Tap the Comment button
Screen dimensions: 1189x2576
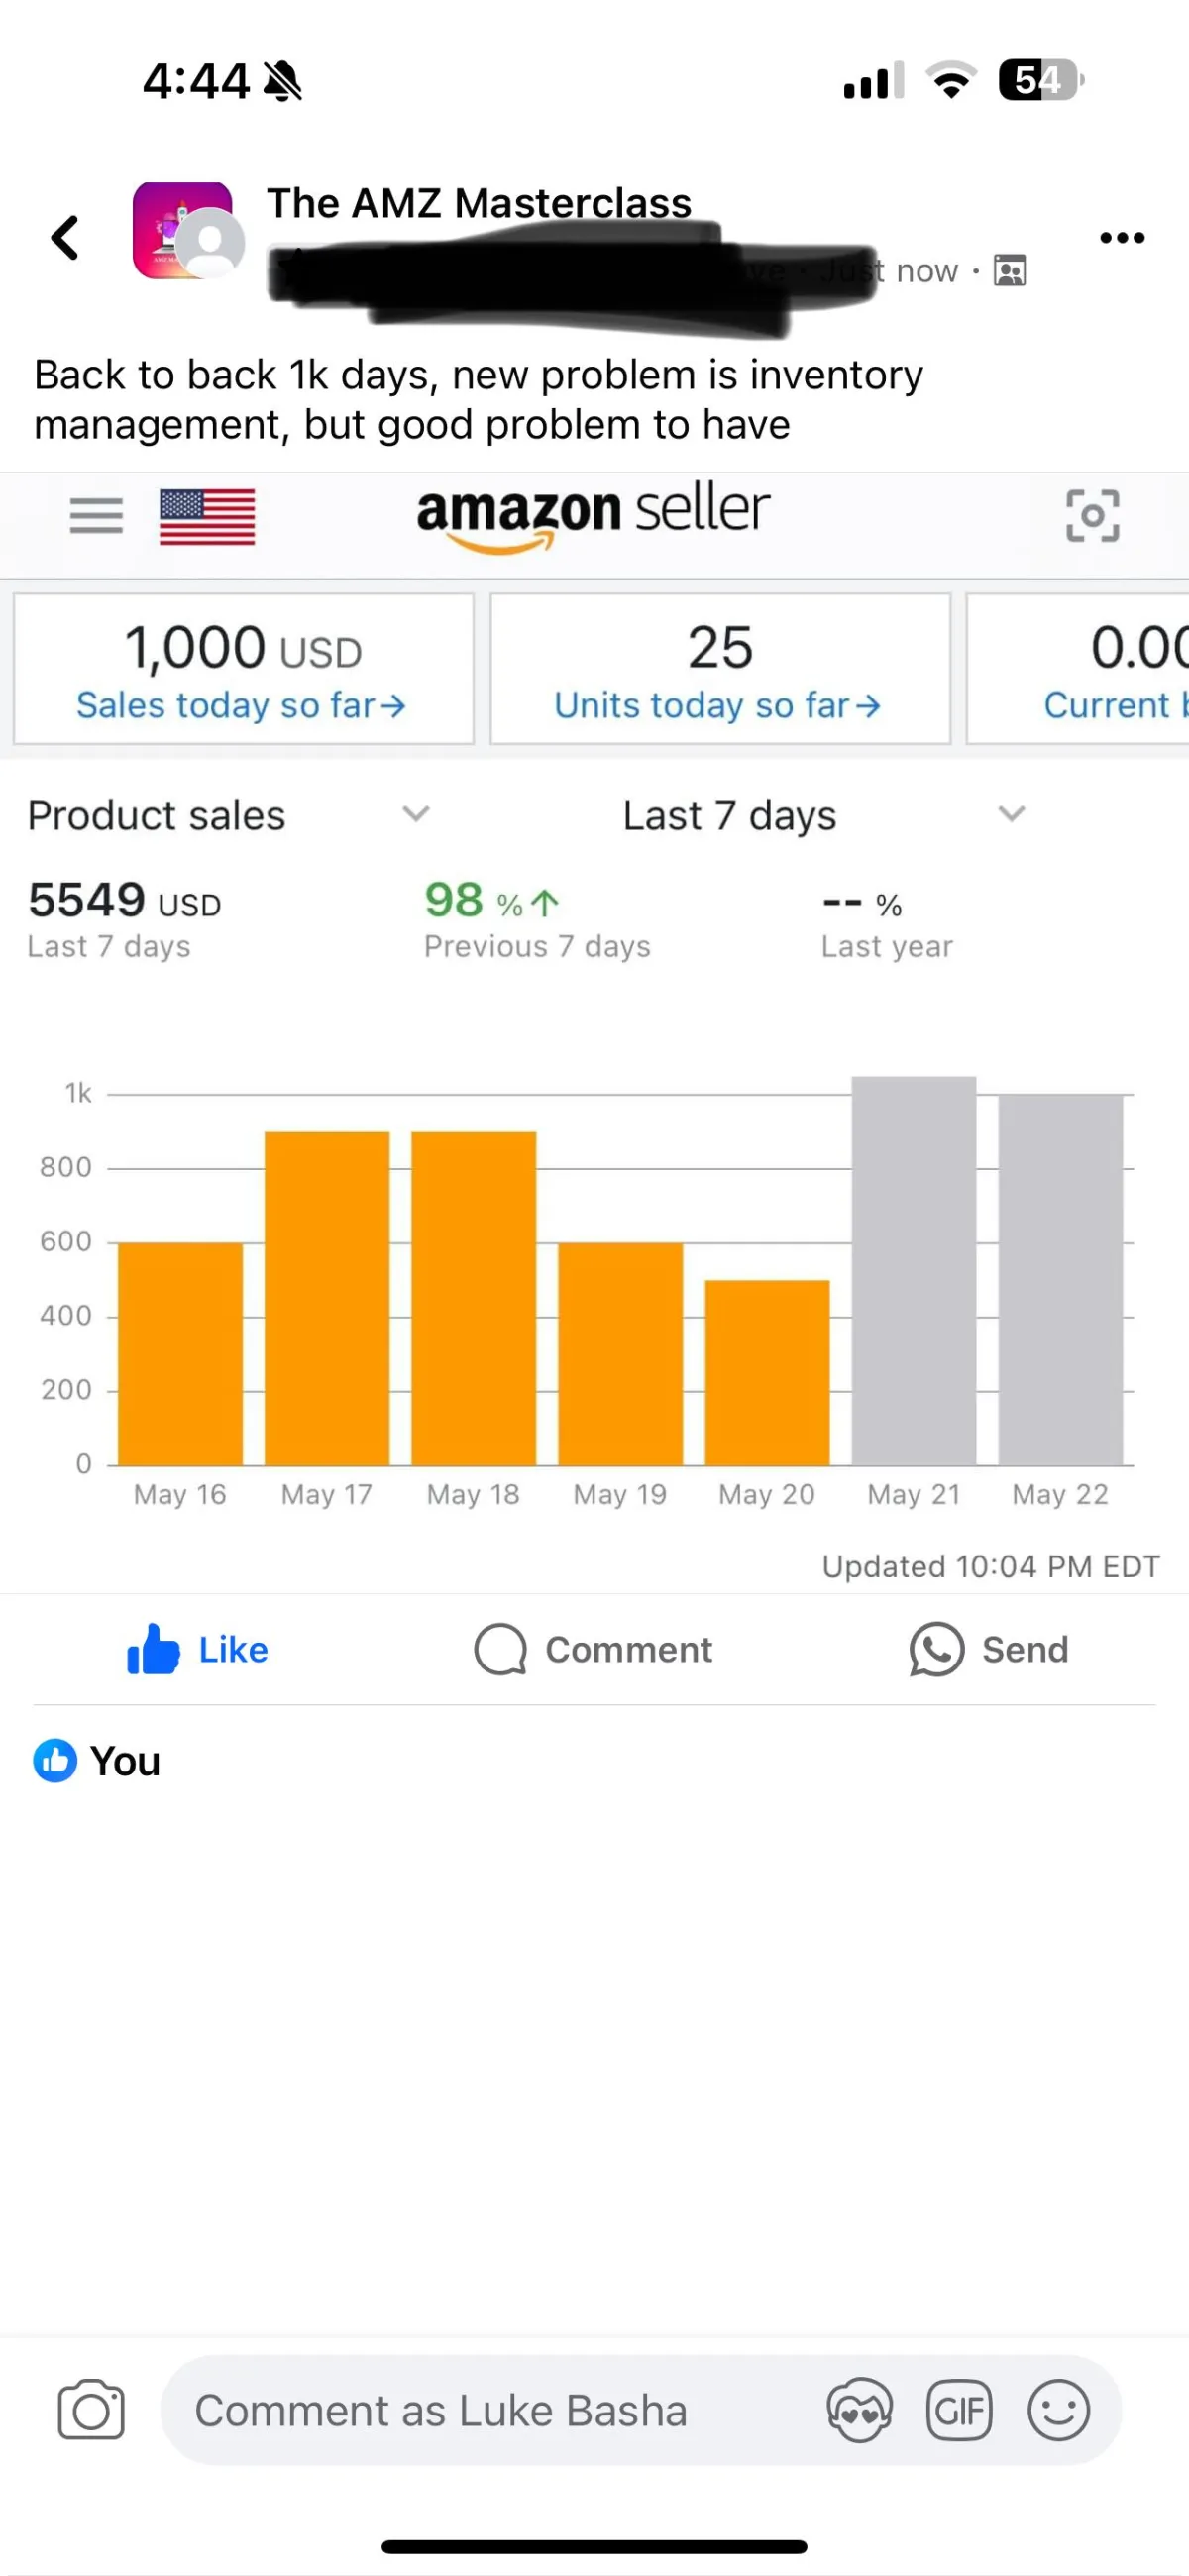[593, 1649]
